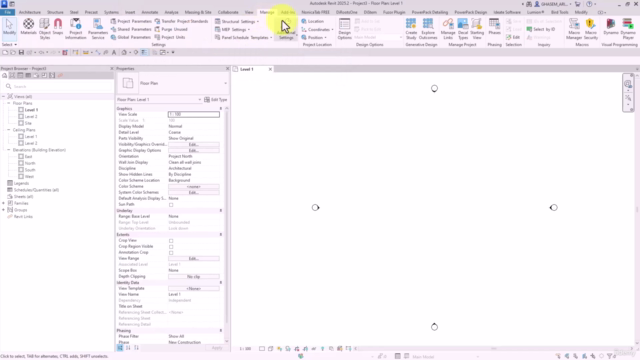
Task: Collapse Floor Plans tree node
Action: point(9,103)
